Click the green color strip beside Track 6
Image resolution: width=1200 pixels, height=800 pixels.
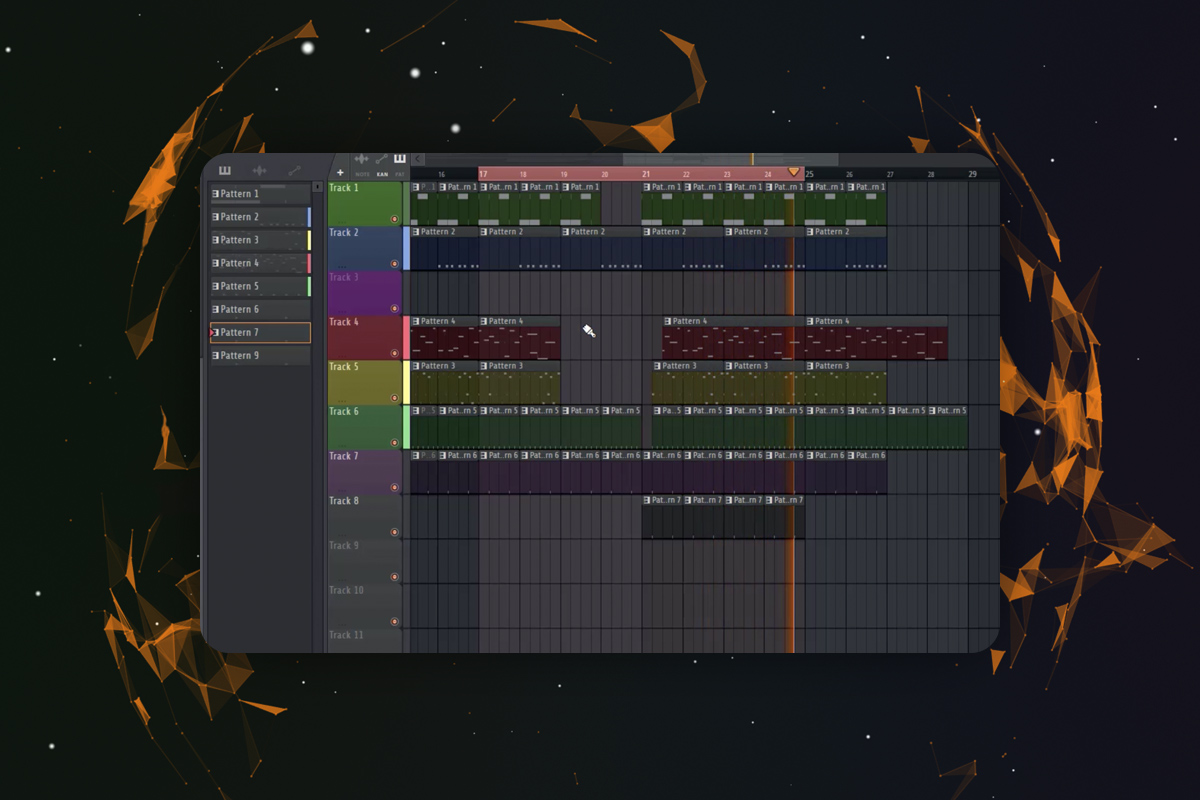pos(406,425)
